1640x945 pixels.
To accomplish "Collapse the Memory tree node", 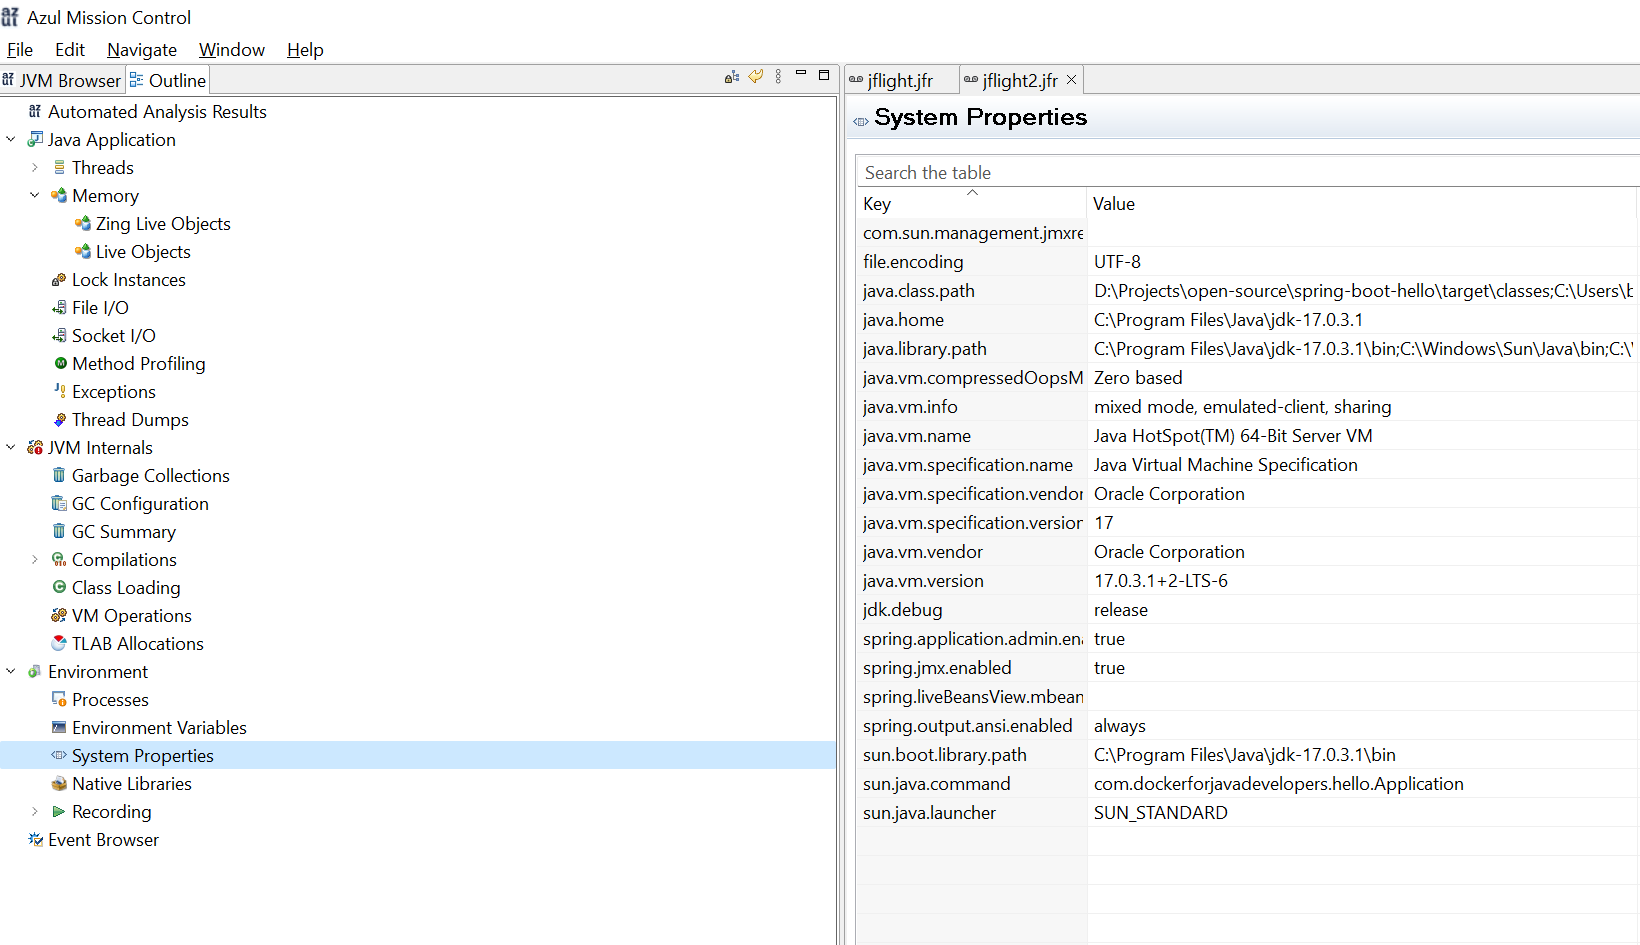I will (35, 196).
